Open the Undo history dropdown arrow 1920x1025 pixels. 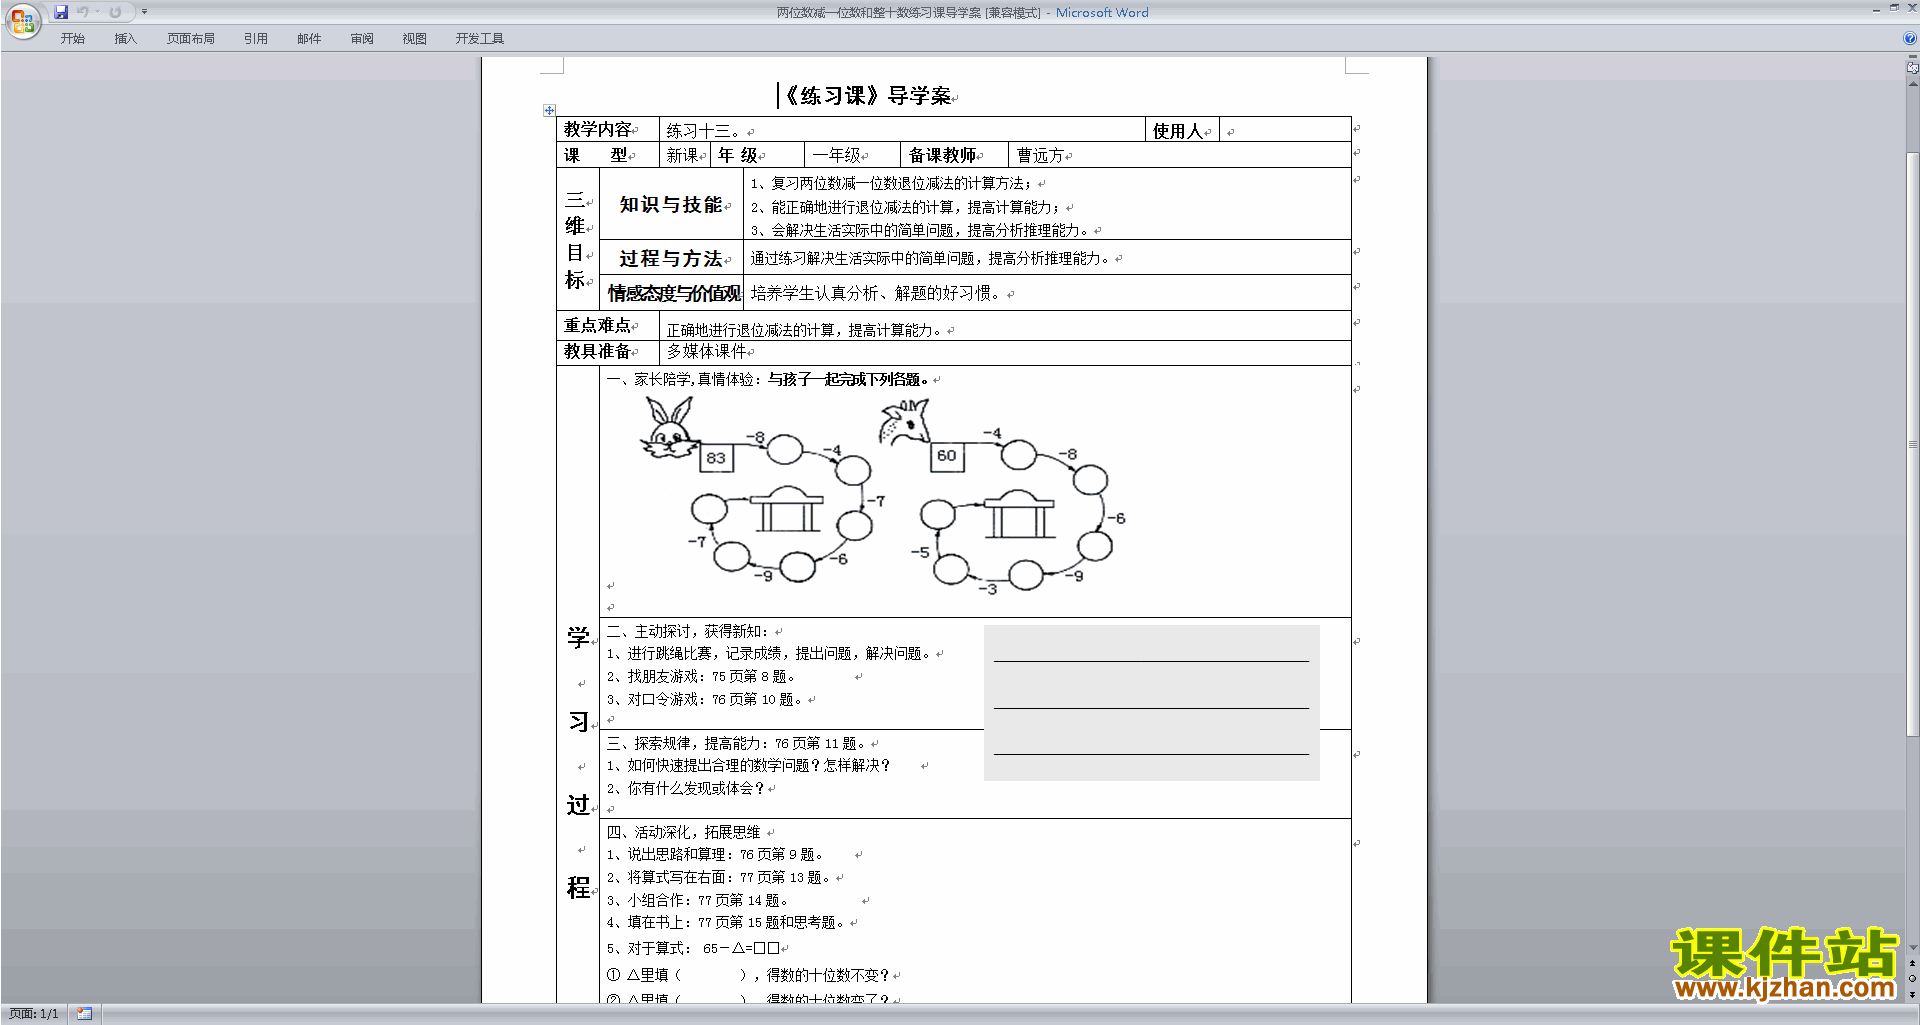(x=97, y=12)
